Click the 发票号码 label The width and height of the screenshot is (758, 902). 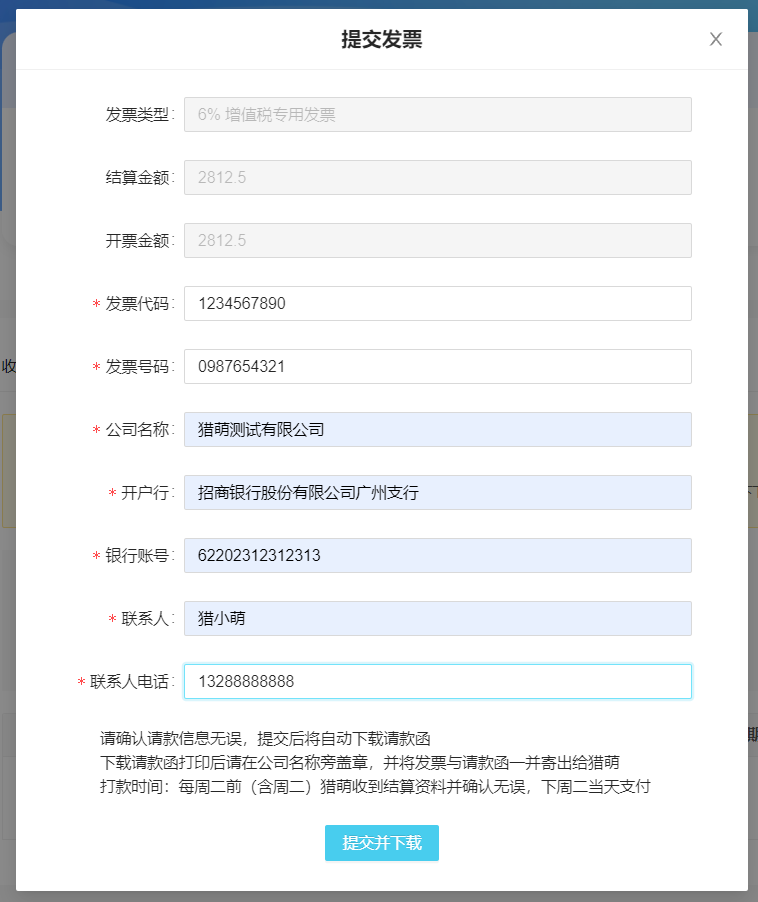pos(137,366)
